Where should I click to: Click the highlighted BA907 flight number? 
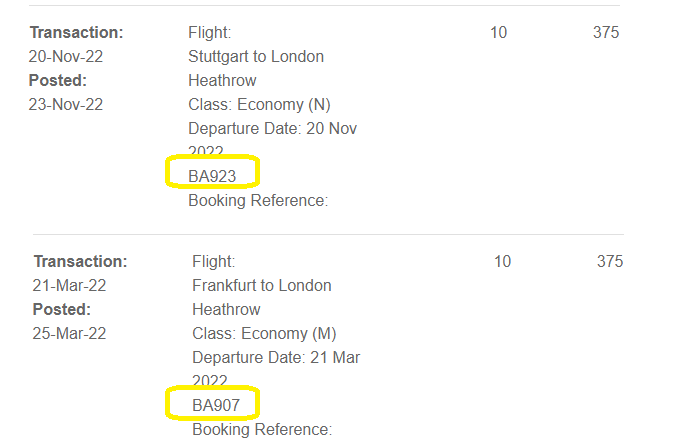tap(216, 405)
